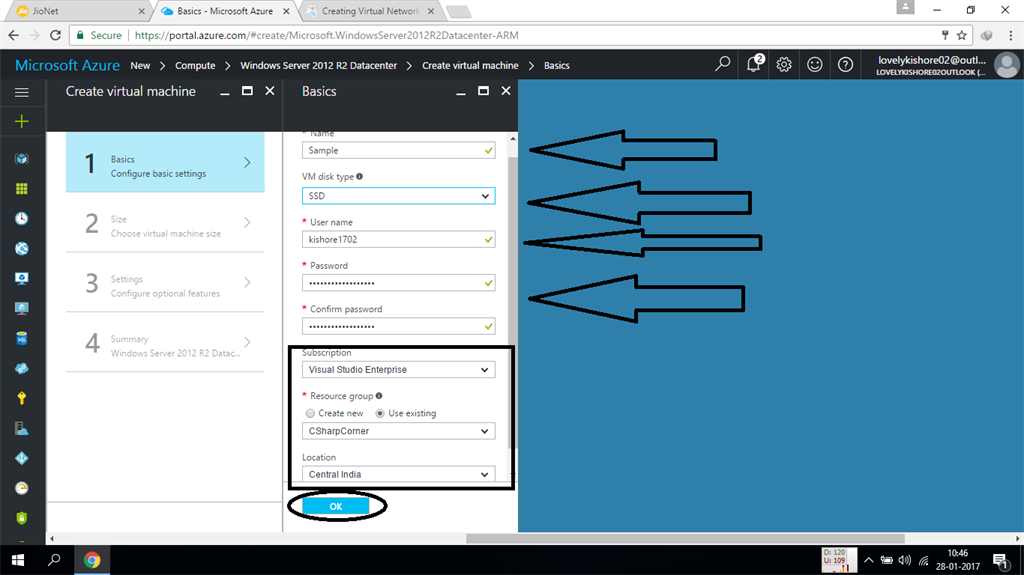
Task: Click the account avatar picture
Action: pos(1007,65)
